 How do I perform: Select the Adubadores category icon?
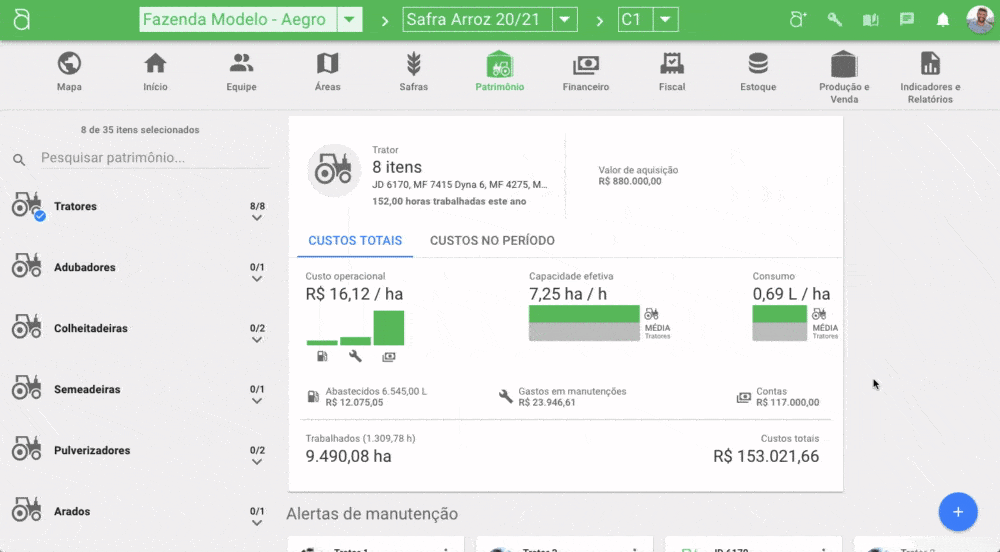27,267
